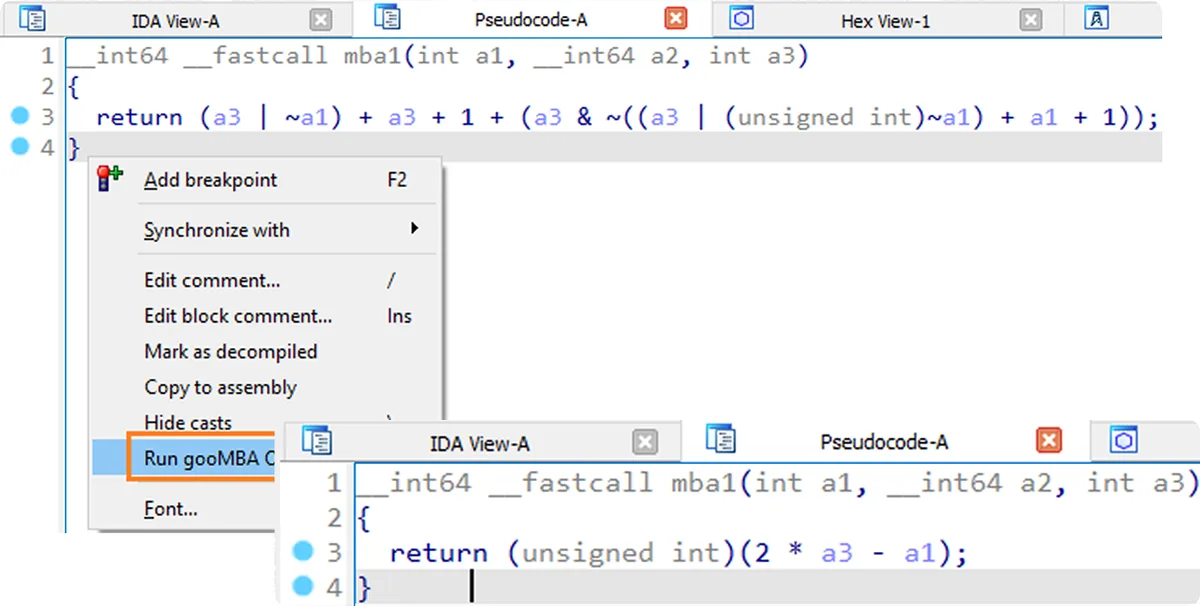
Task: Click the Pseudocode-A tab icon in top window
Action: coord(388,17)
